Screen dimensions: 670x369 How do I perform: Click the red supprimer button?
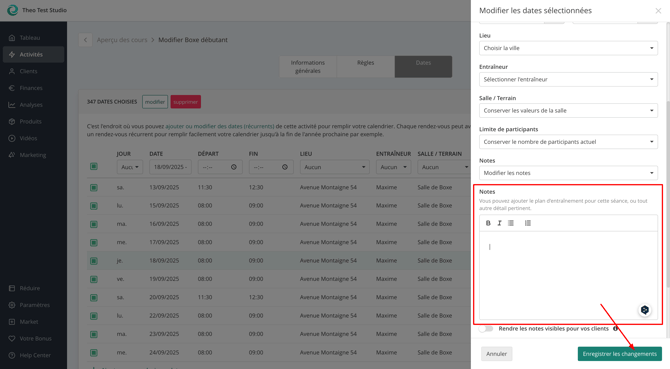185,102
